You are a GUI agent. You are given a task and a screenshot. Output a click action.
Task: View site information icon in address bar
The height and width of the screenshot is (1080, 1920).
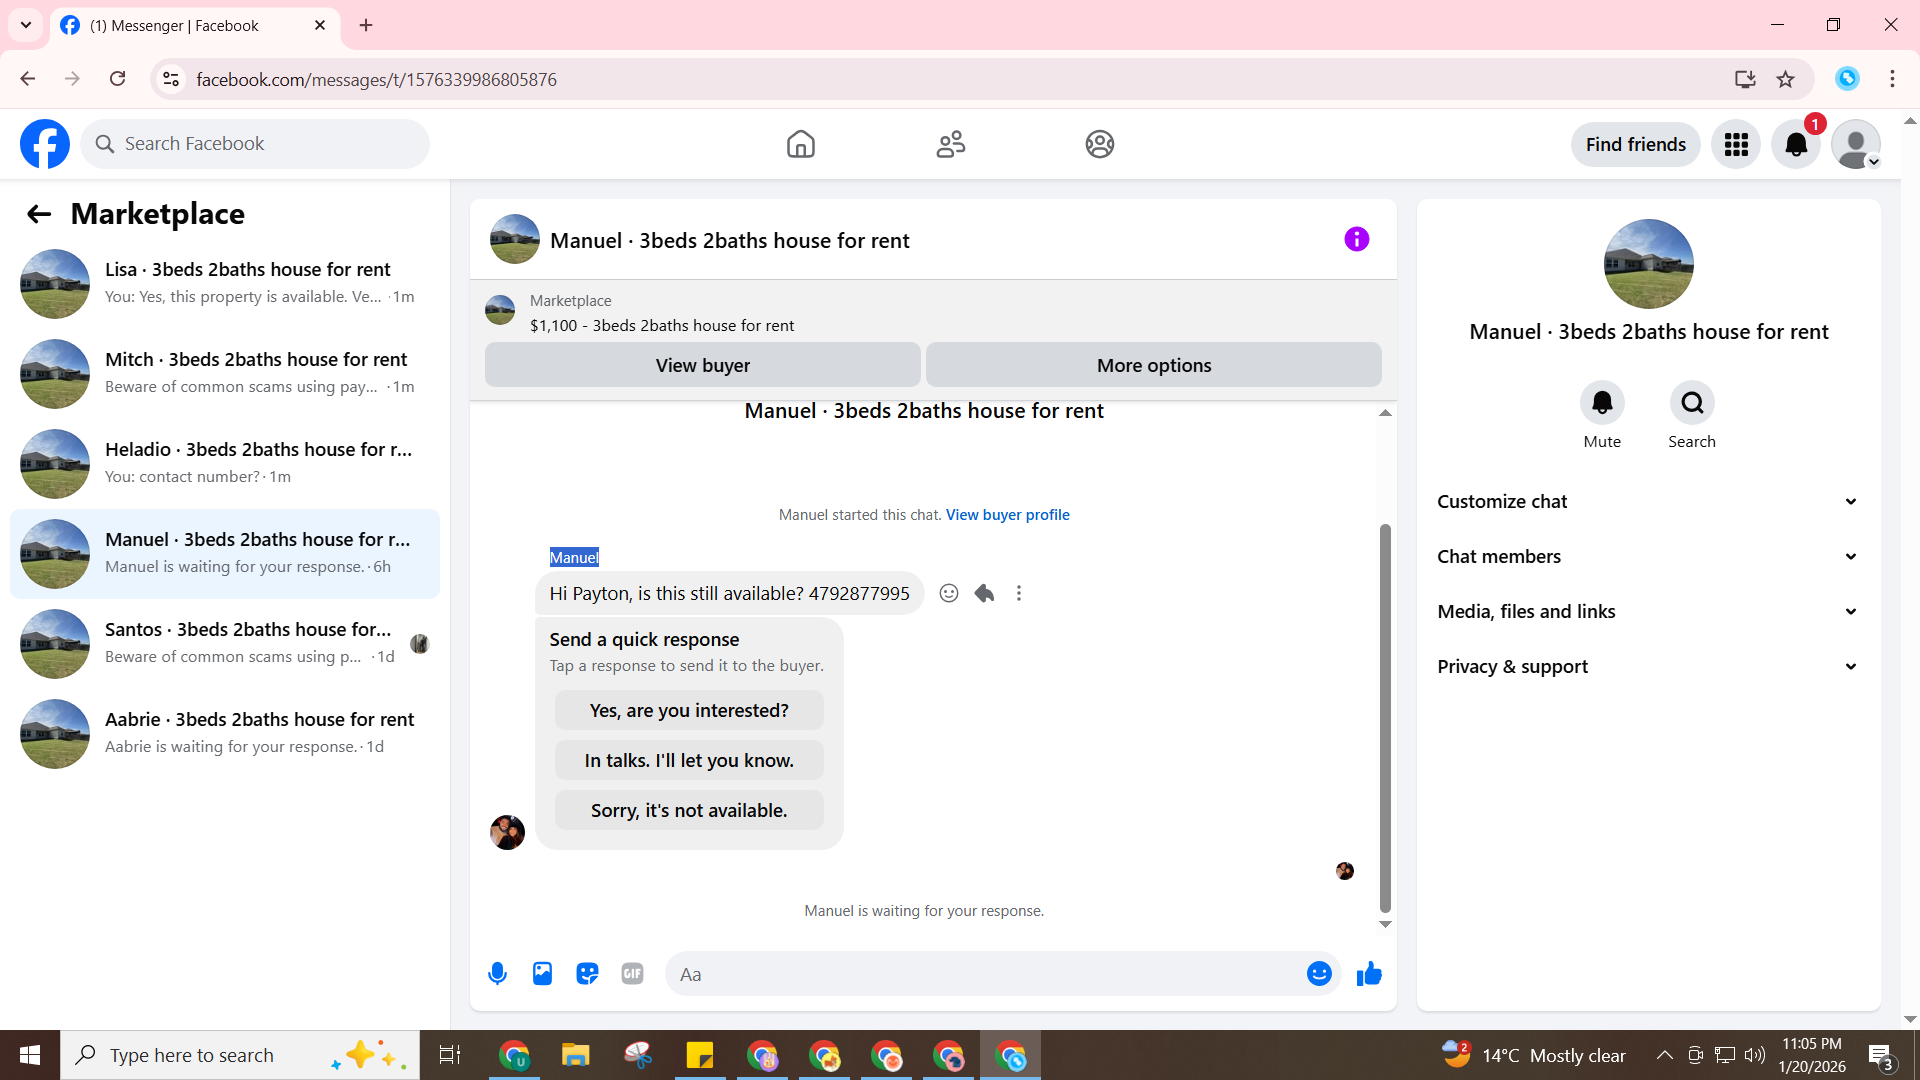tap(171, 79)
